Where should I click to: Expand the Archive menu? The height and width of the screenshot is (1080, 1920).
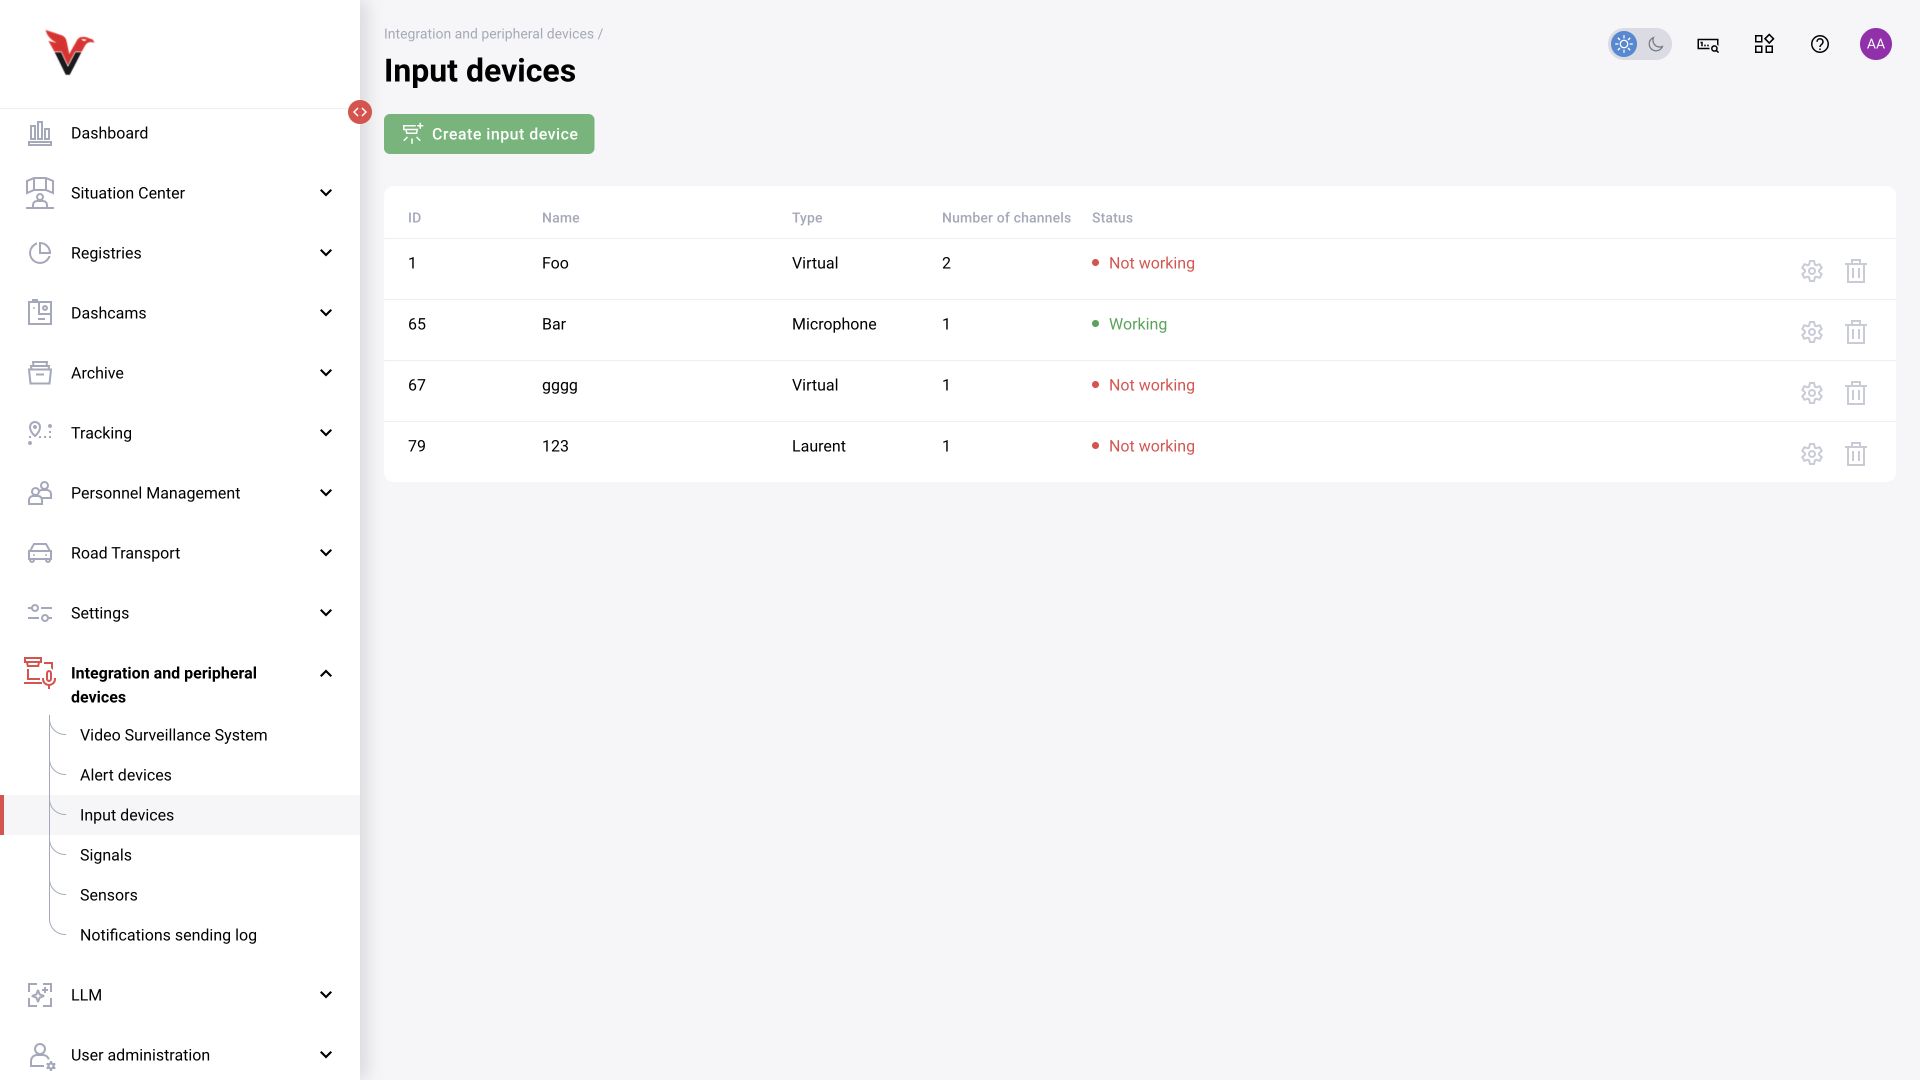(180, 373)
